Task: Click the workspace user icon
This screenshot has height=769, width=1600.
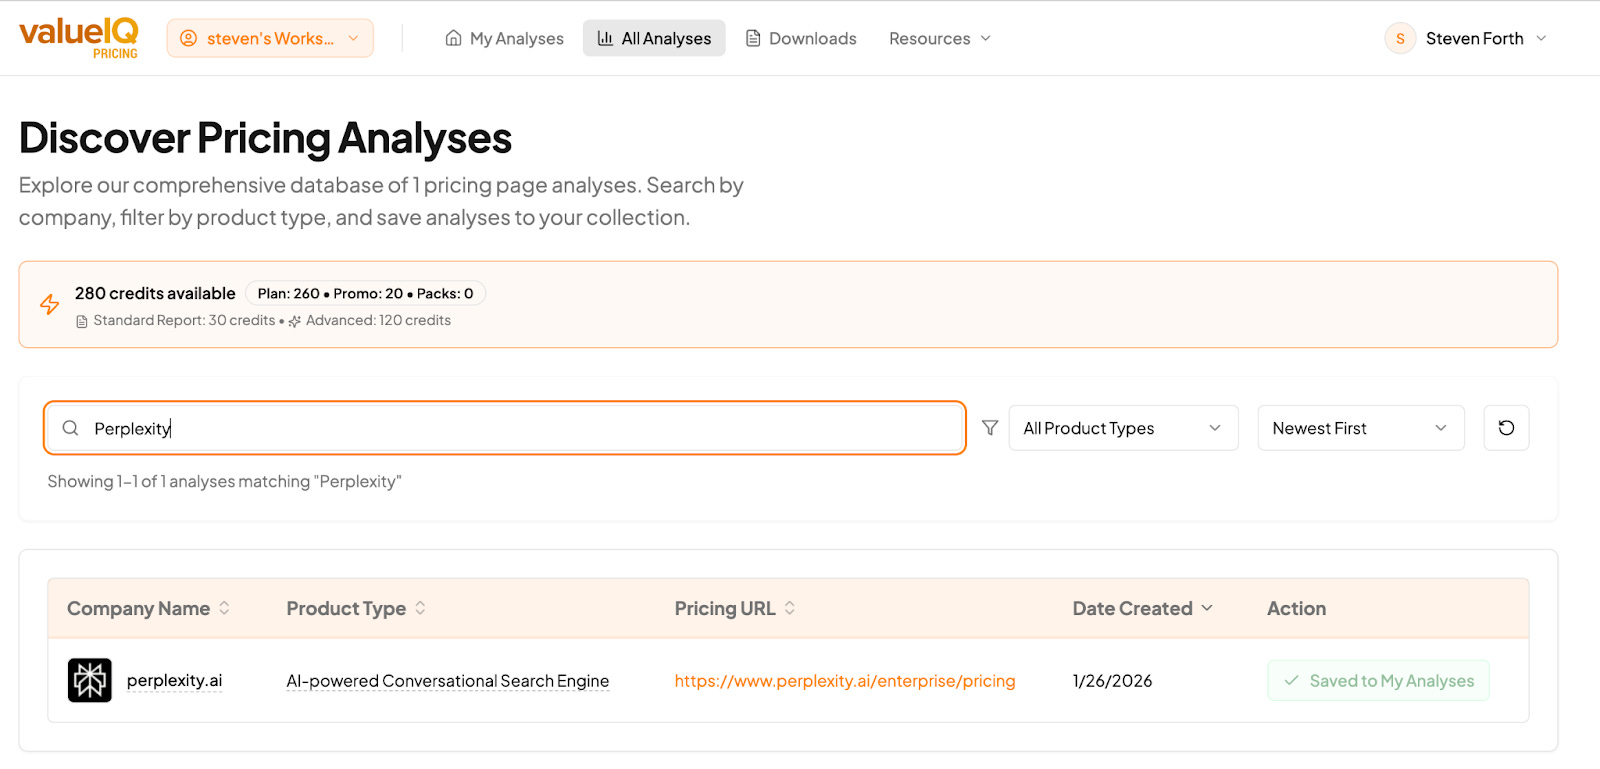Action: tap(188, 39)
